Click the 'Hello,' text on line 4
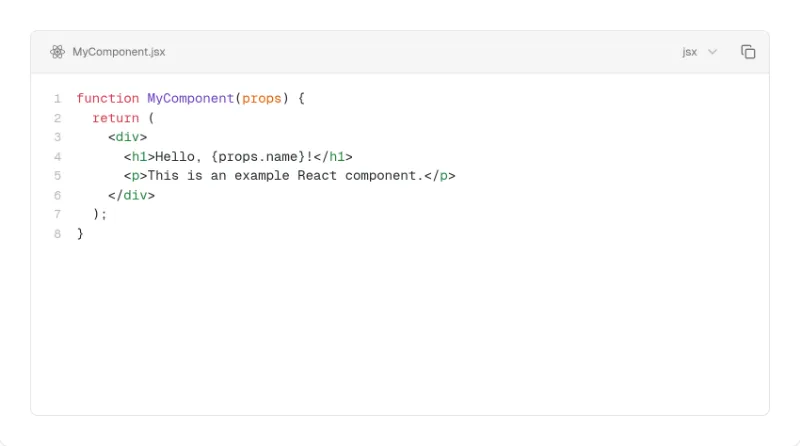Viewport: 800px width, 446px height. click(178, 157)
